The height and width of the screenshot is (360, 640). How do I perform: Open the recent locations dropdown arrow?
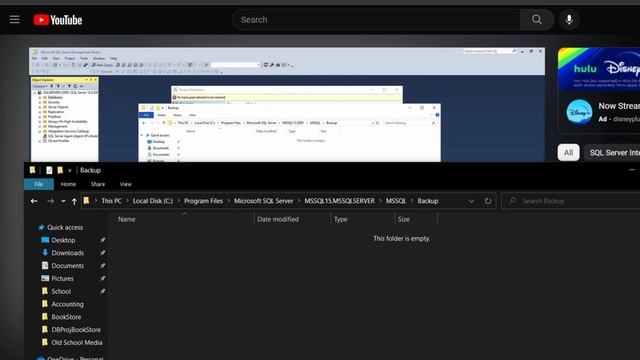click(x=63, y=201)
